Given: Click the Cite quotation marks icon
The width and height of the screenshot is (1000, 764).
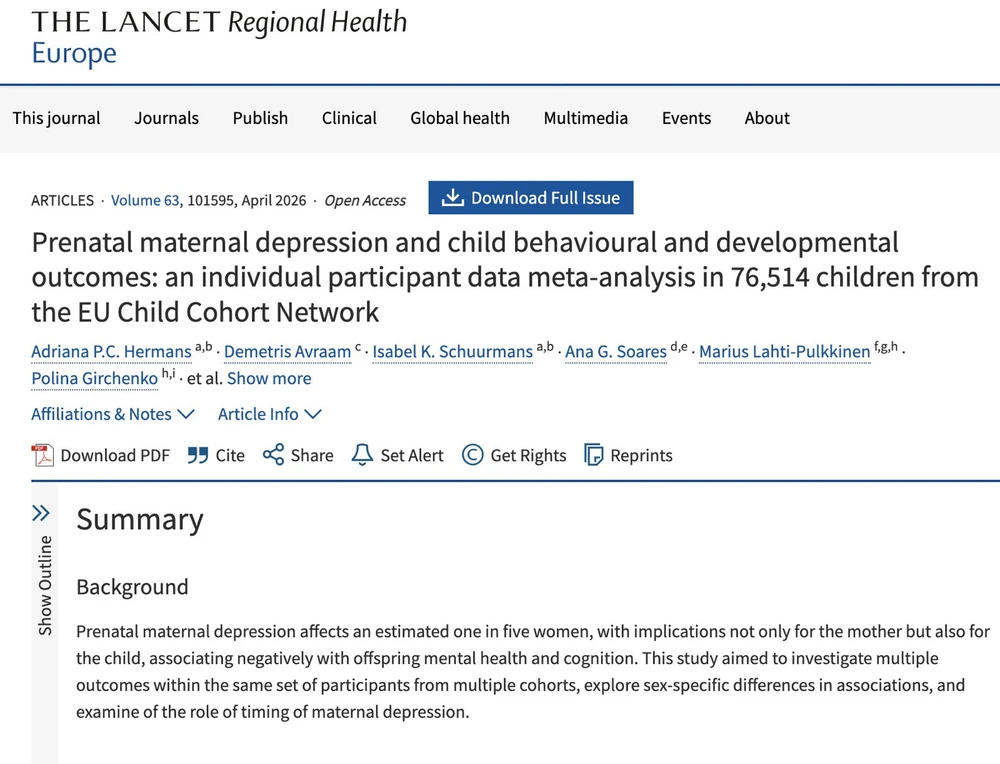Looking at the screenshot, I should point(198,455).
